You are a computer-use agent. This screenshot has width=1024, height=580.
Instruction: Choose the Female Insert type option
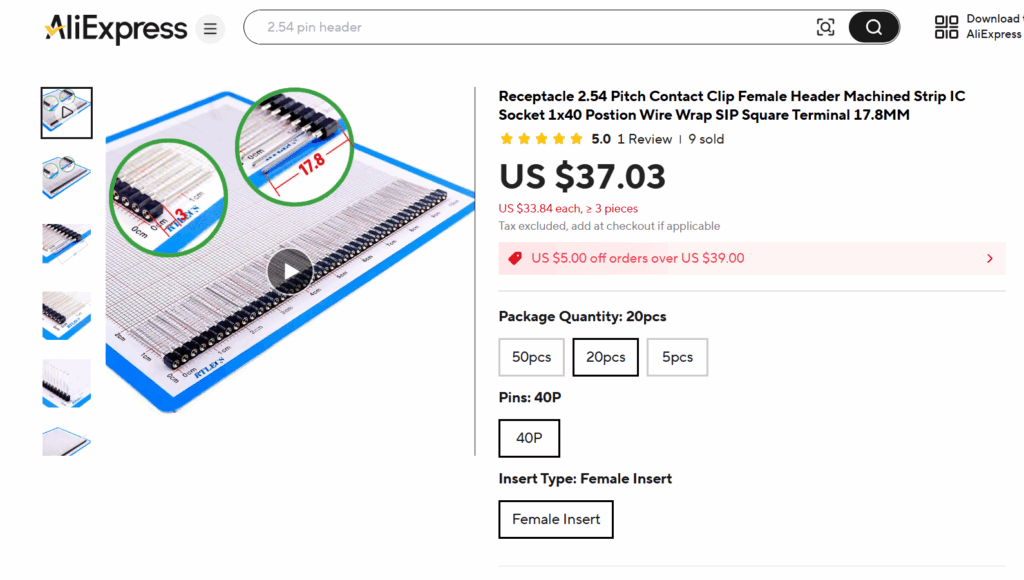coord(556,519)
